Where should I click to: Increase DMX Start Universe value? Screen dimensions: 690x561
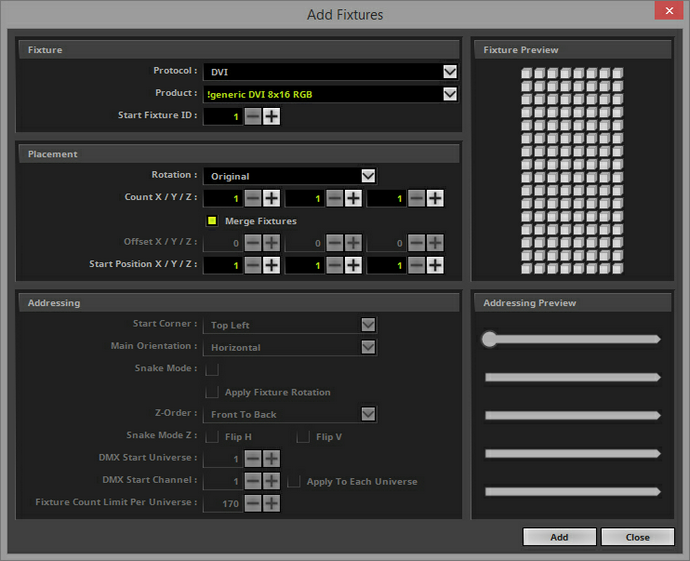tap(272, 459)
